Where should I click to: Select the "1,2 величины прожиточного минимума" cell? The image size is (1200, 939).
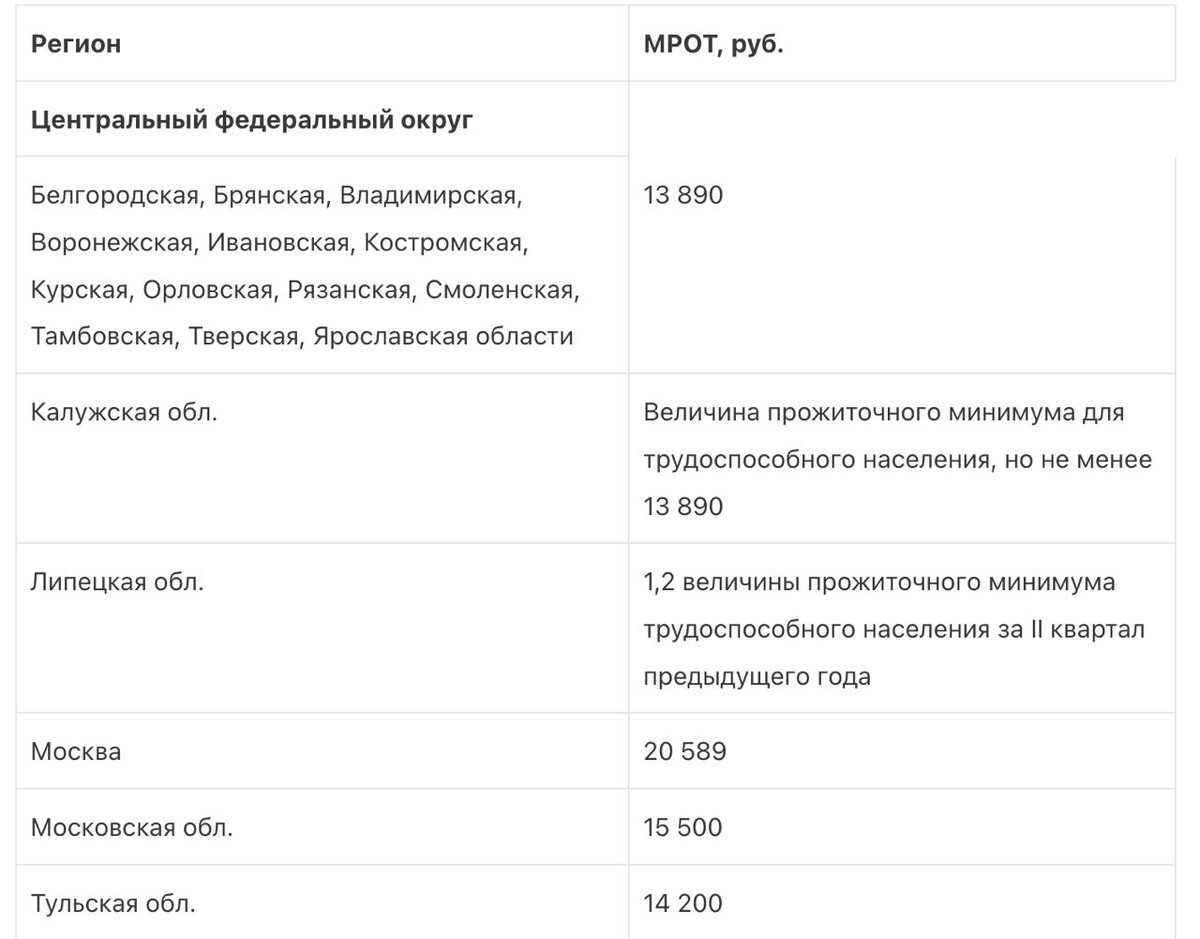click(x=894, y=629)
